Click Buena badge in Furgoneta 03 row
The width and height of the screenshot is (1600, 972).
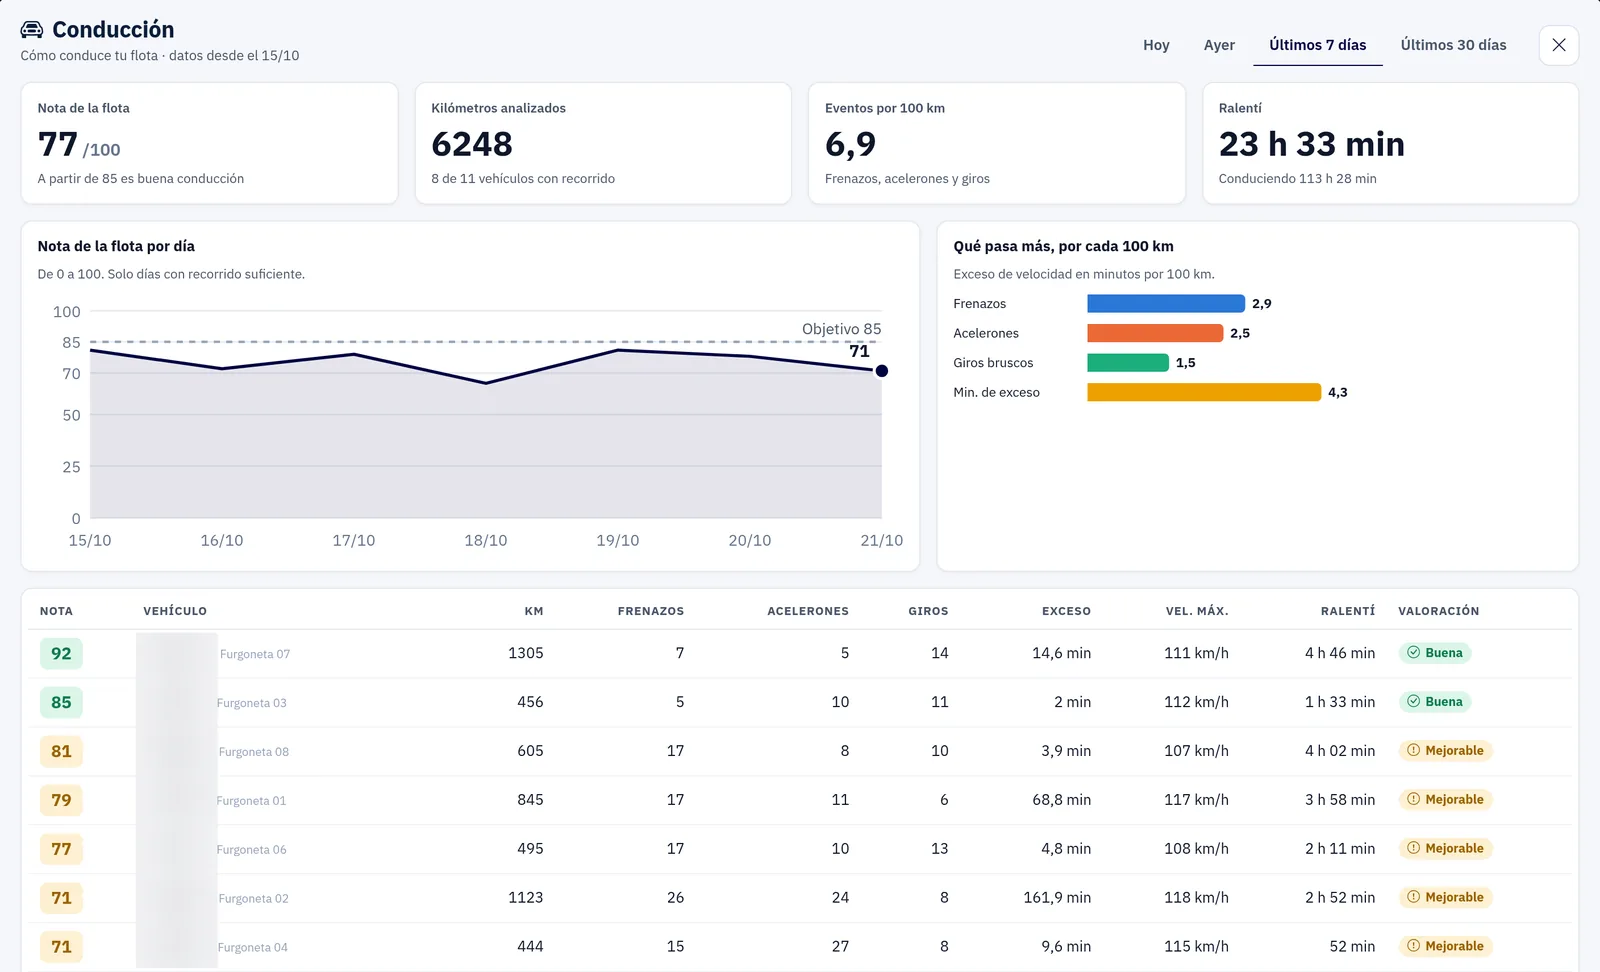1435,702
